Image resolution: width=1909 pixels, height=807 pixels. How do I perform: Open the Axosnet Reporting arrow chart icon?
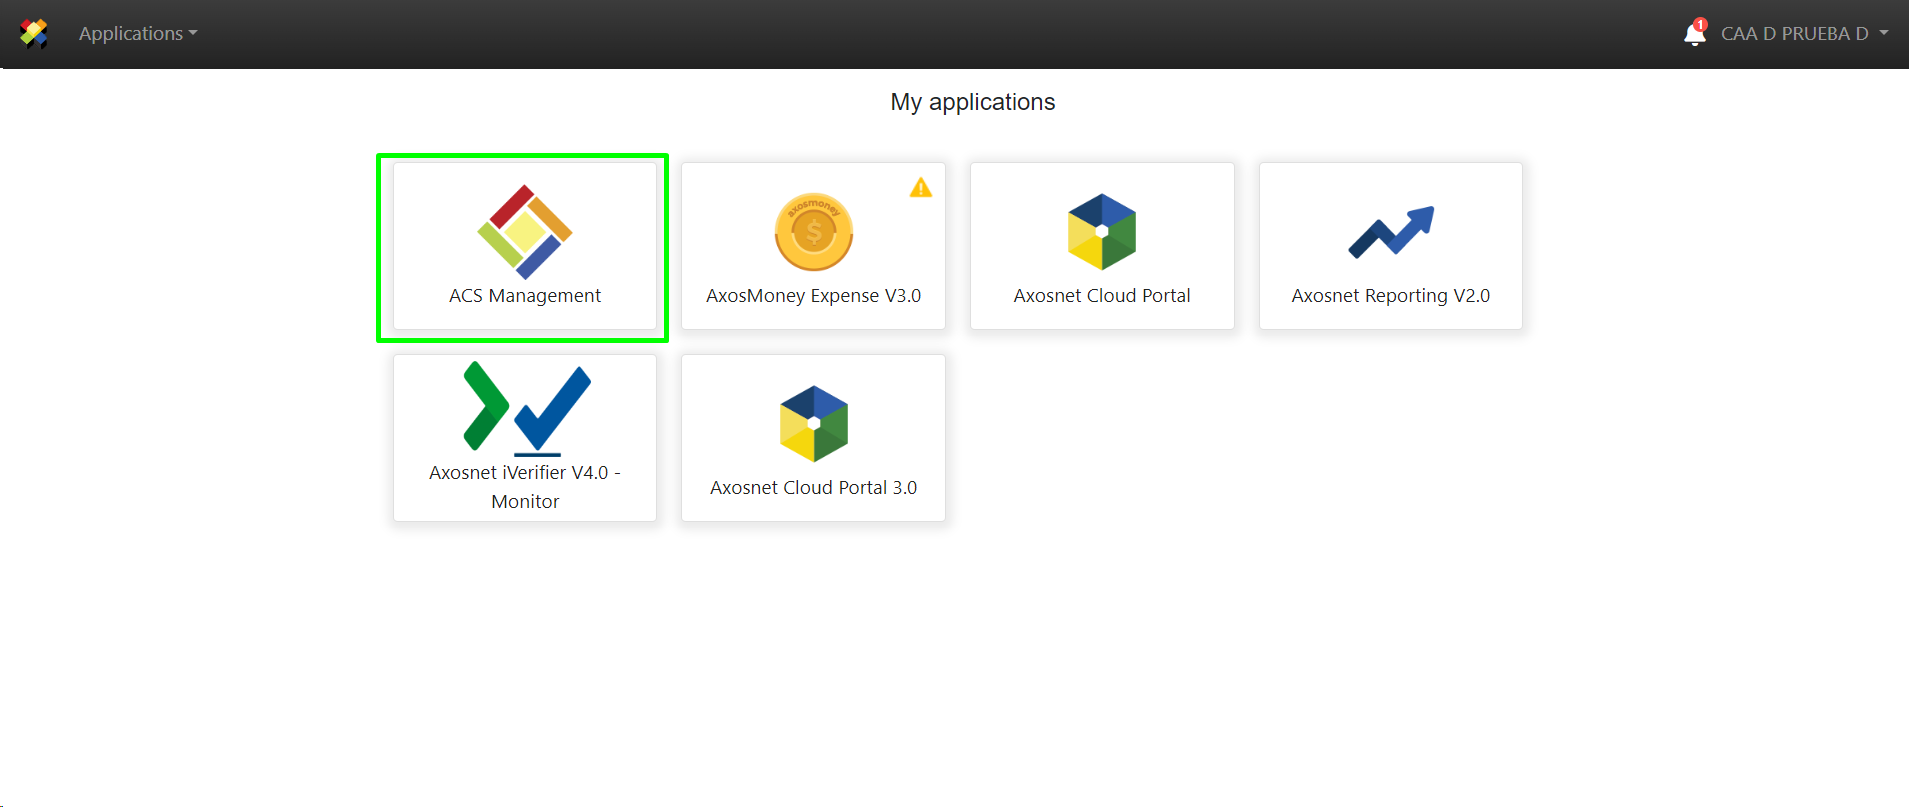coord(1390,232)
